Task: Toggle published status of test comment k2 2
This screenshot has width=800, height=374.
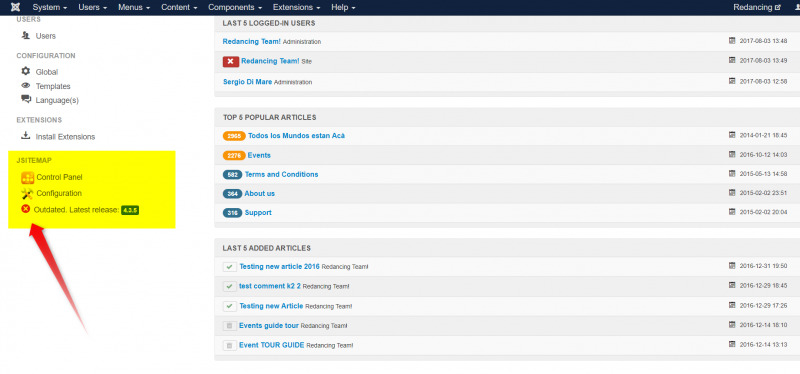Action: click(x=230, y=286)
